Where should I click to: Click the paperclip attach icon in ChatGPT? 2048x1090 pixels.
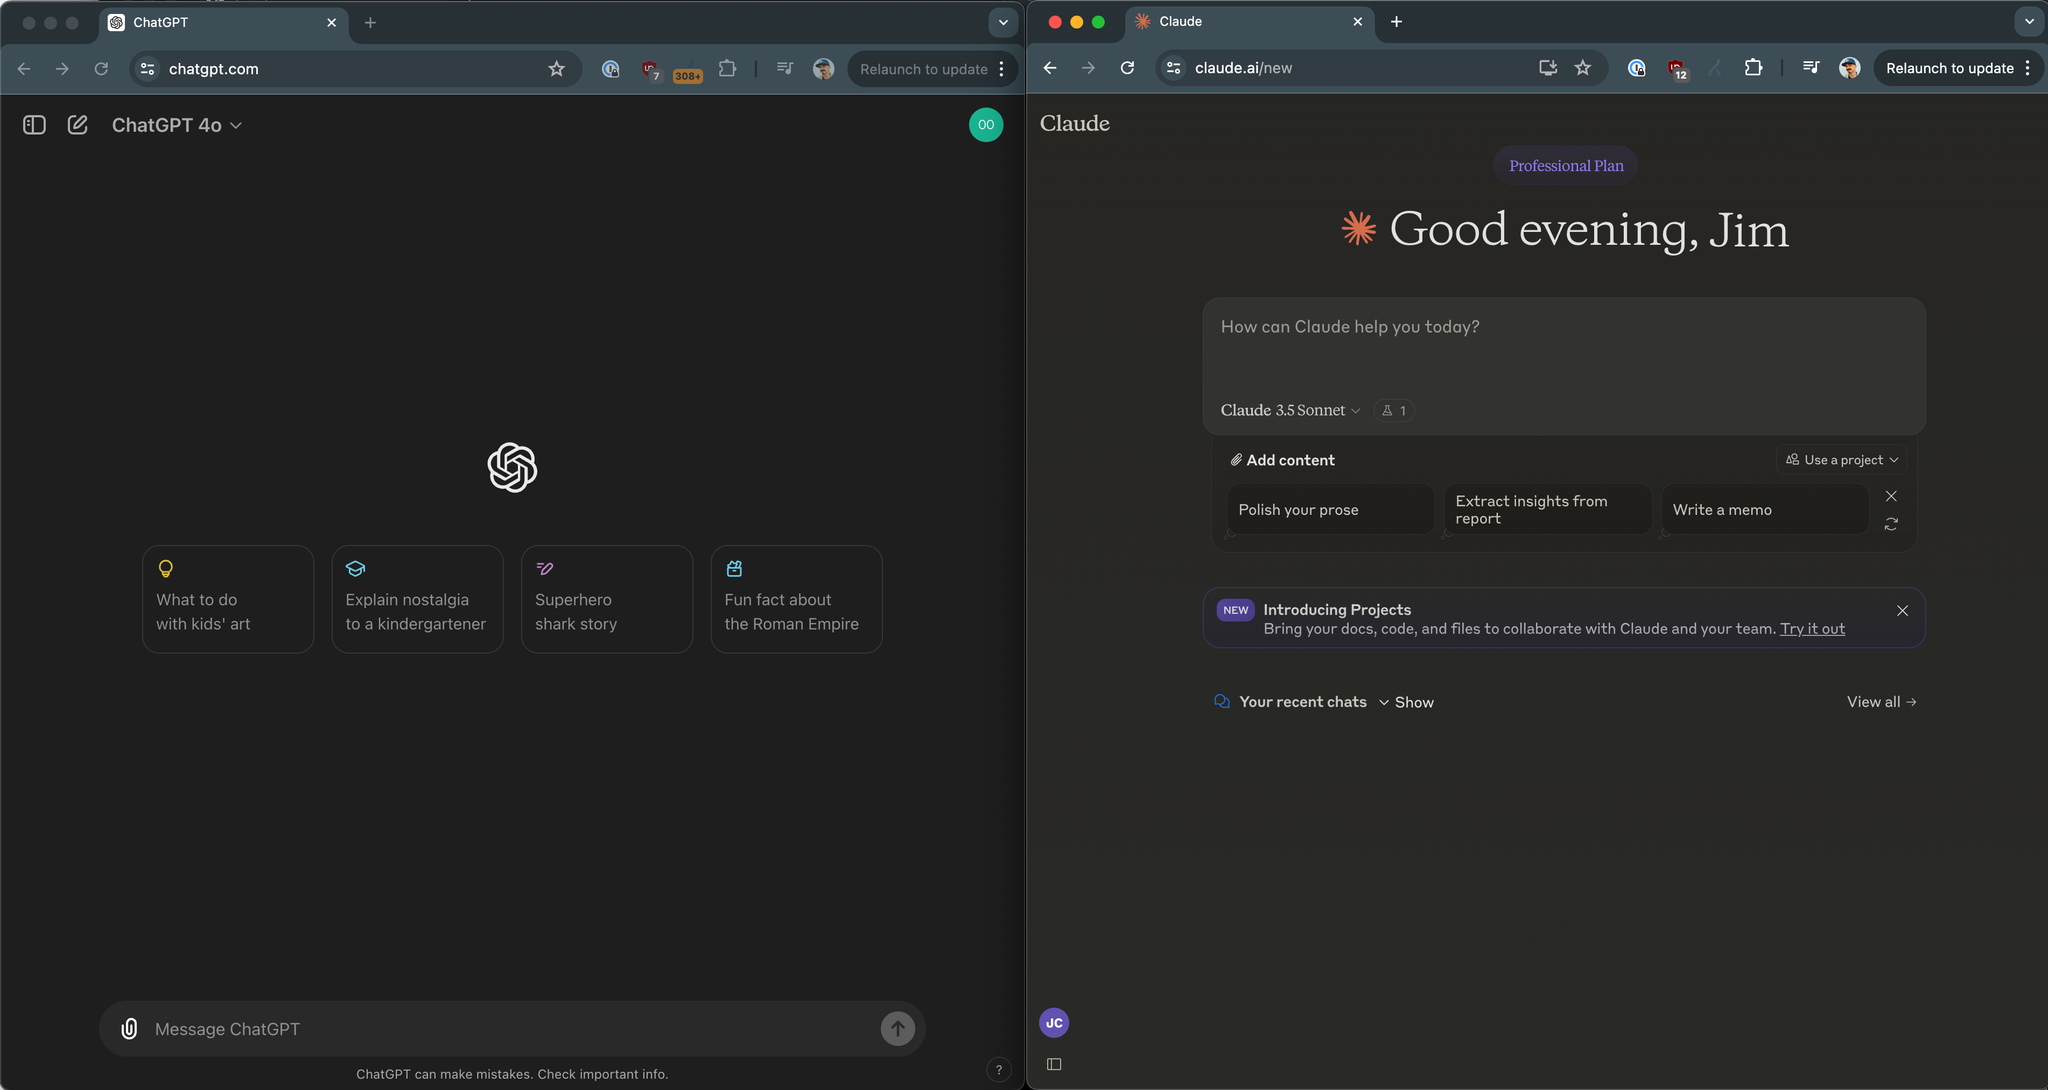(129, 1029)
